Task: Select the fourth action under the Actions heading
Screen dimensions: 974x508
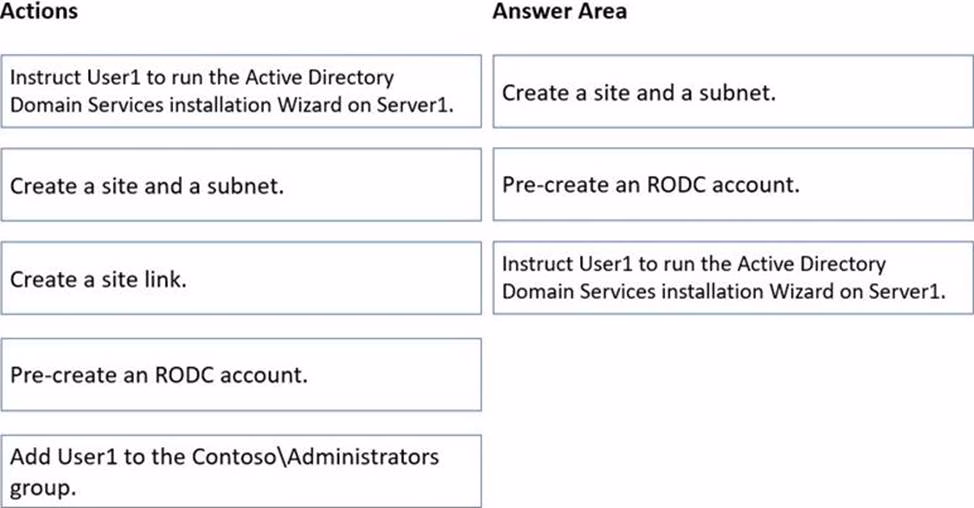Action: click(241, 375)
